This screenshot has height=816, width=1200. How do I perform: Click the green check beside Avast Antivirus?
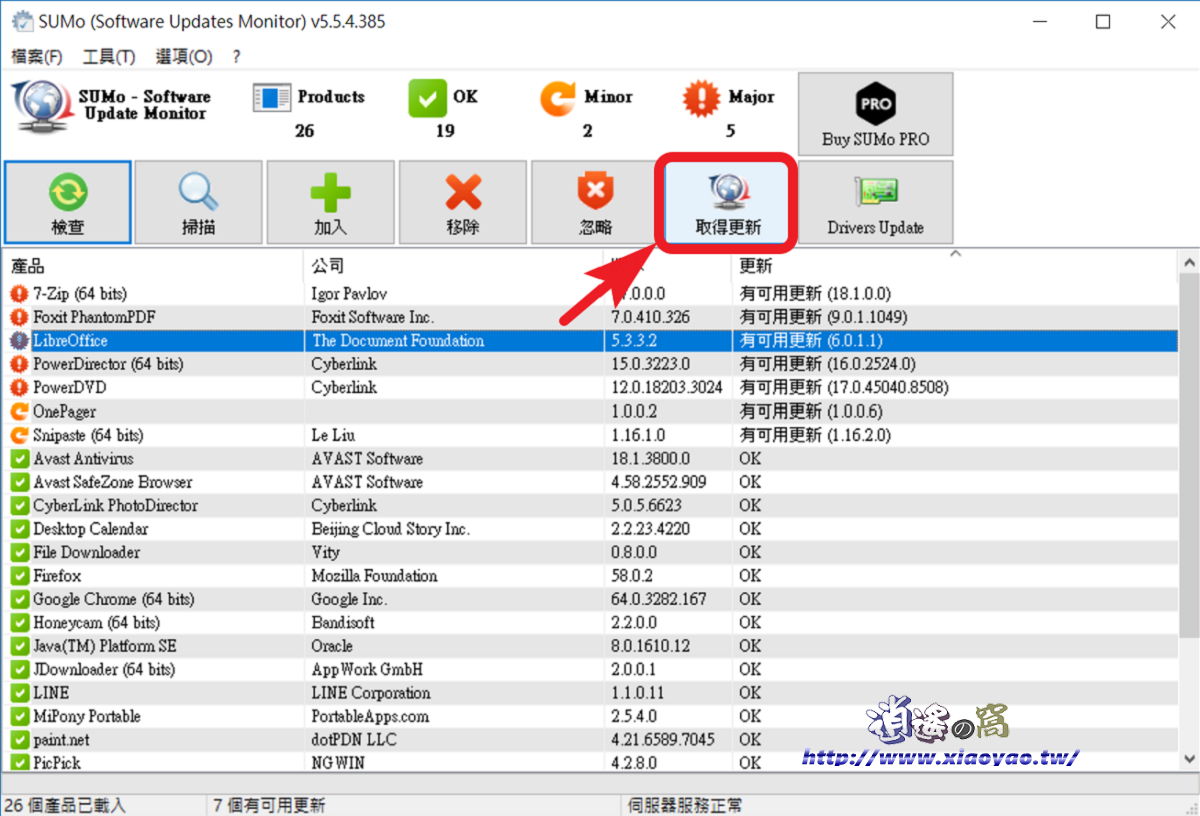coord(19,458)
